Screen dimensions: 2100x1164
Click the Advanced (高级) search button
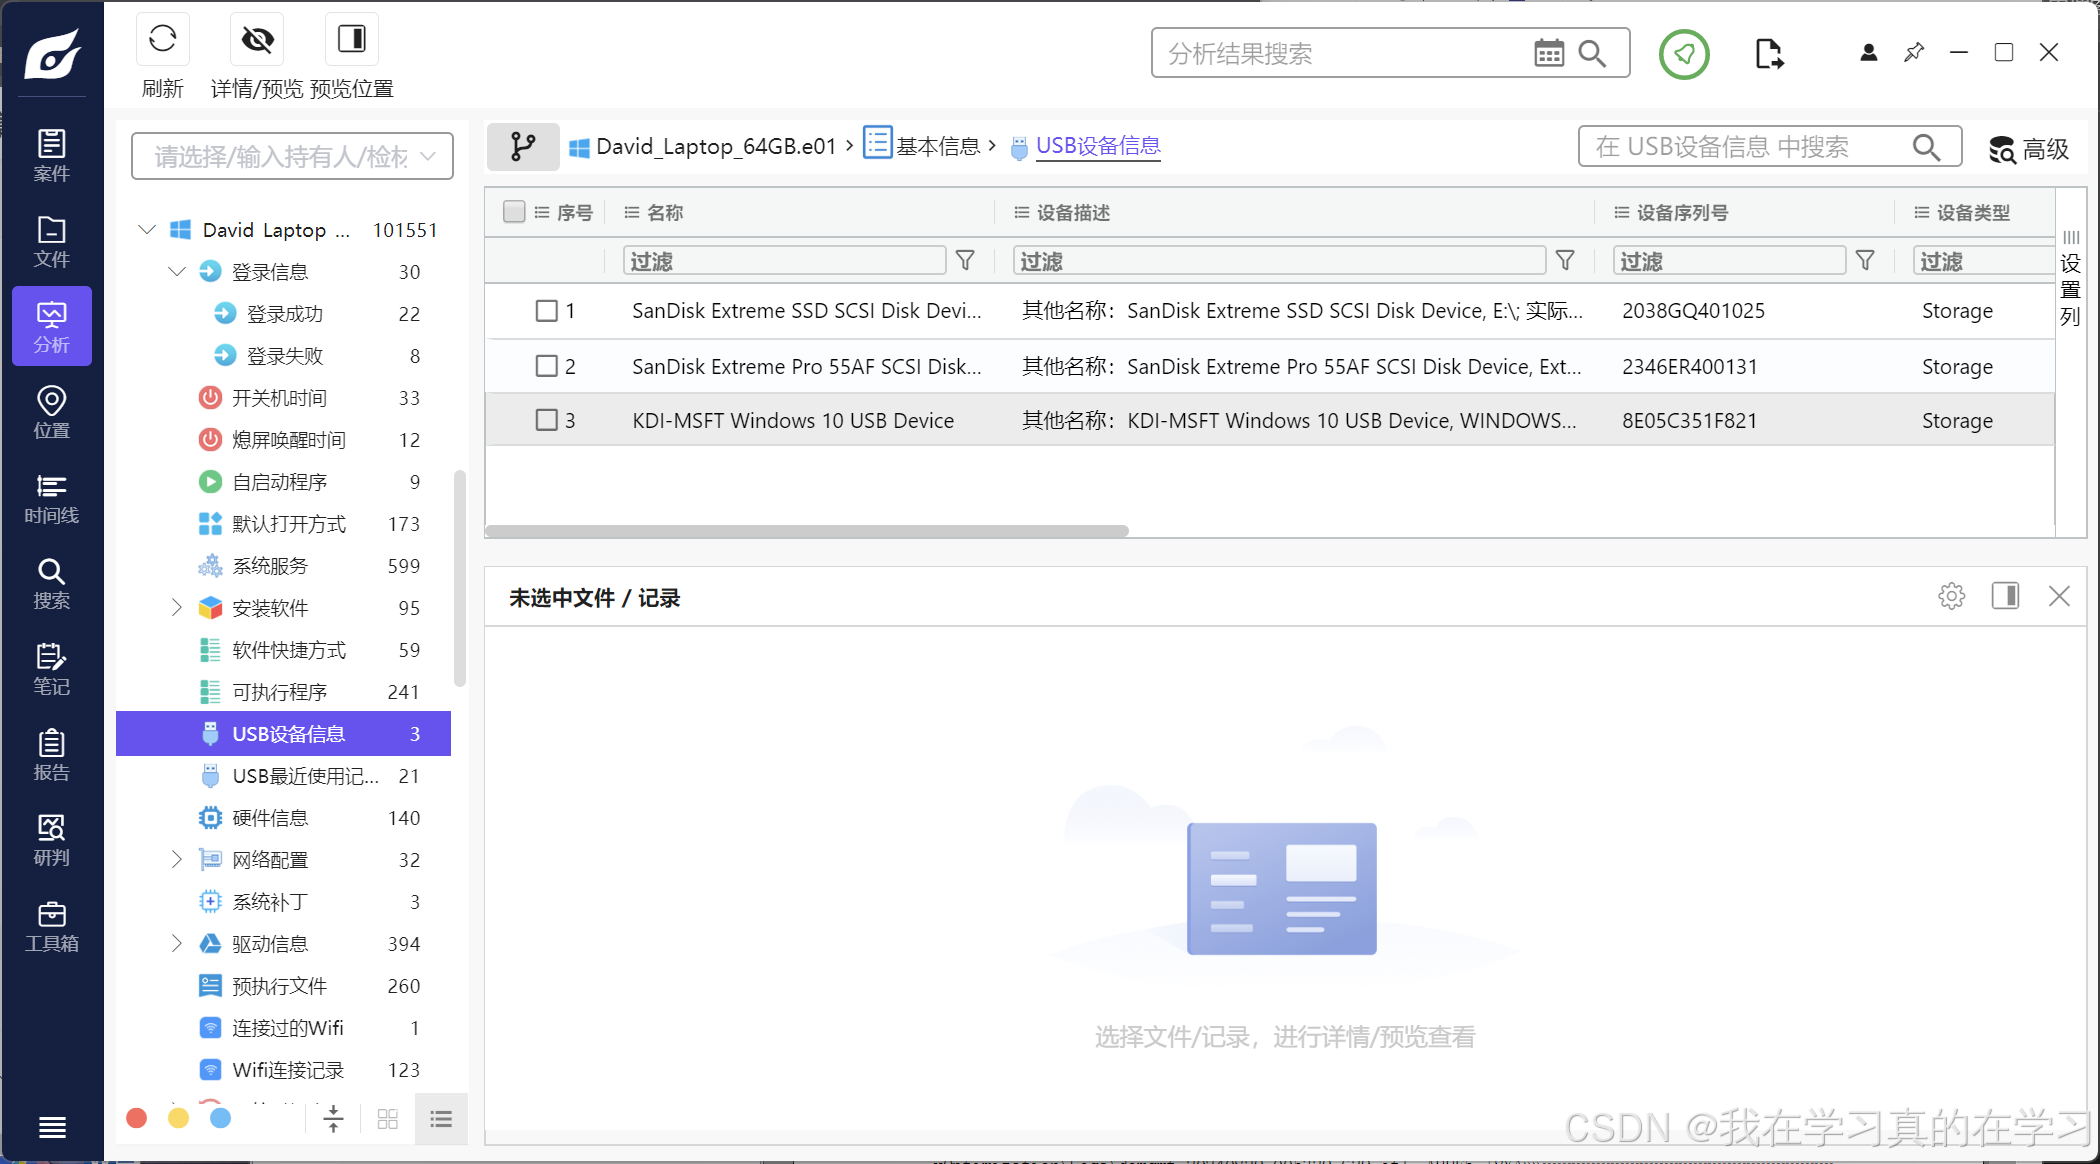[2028, 150]
